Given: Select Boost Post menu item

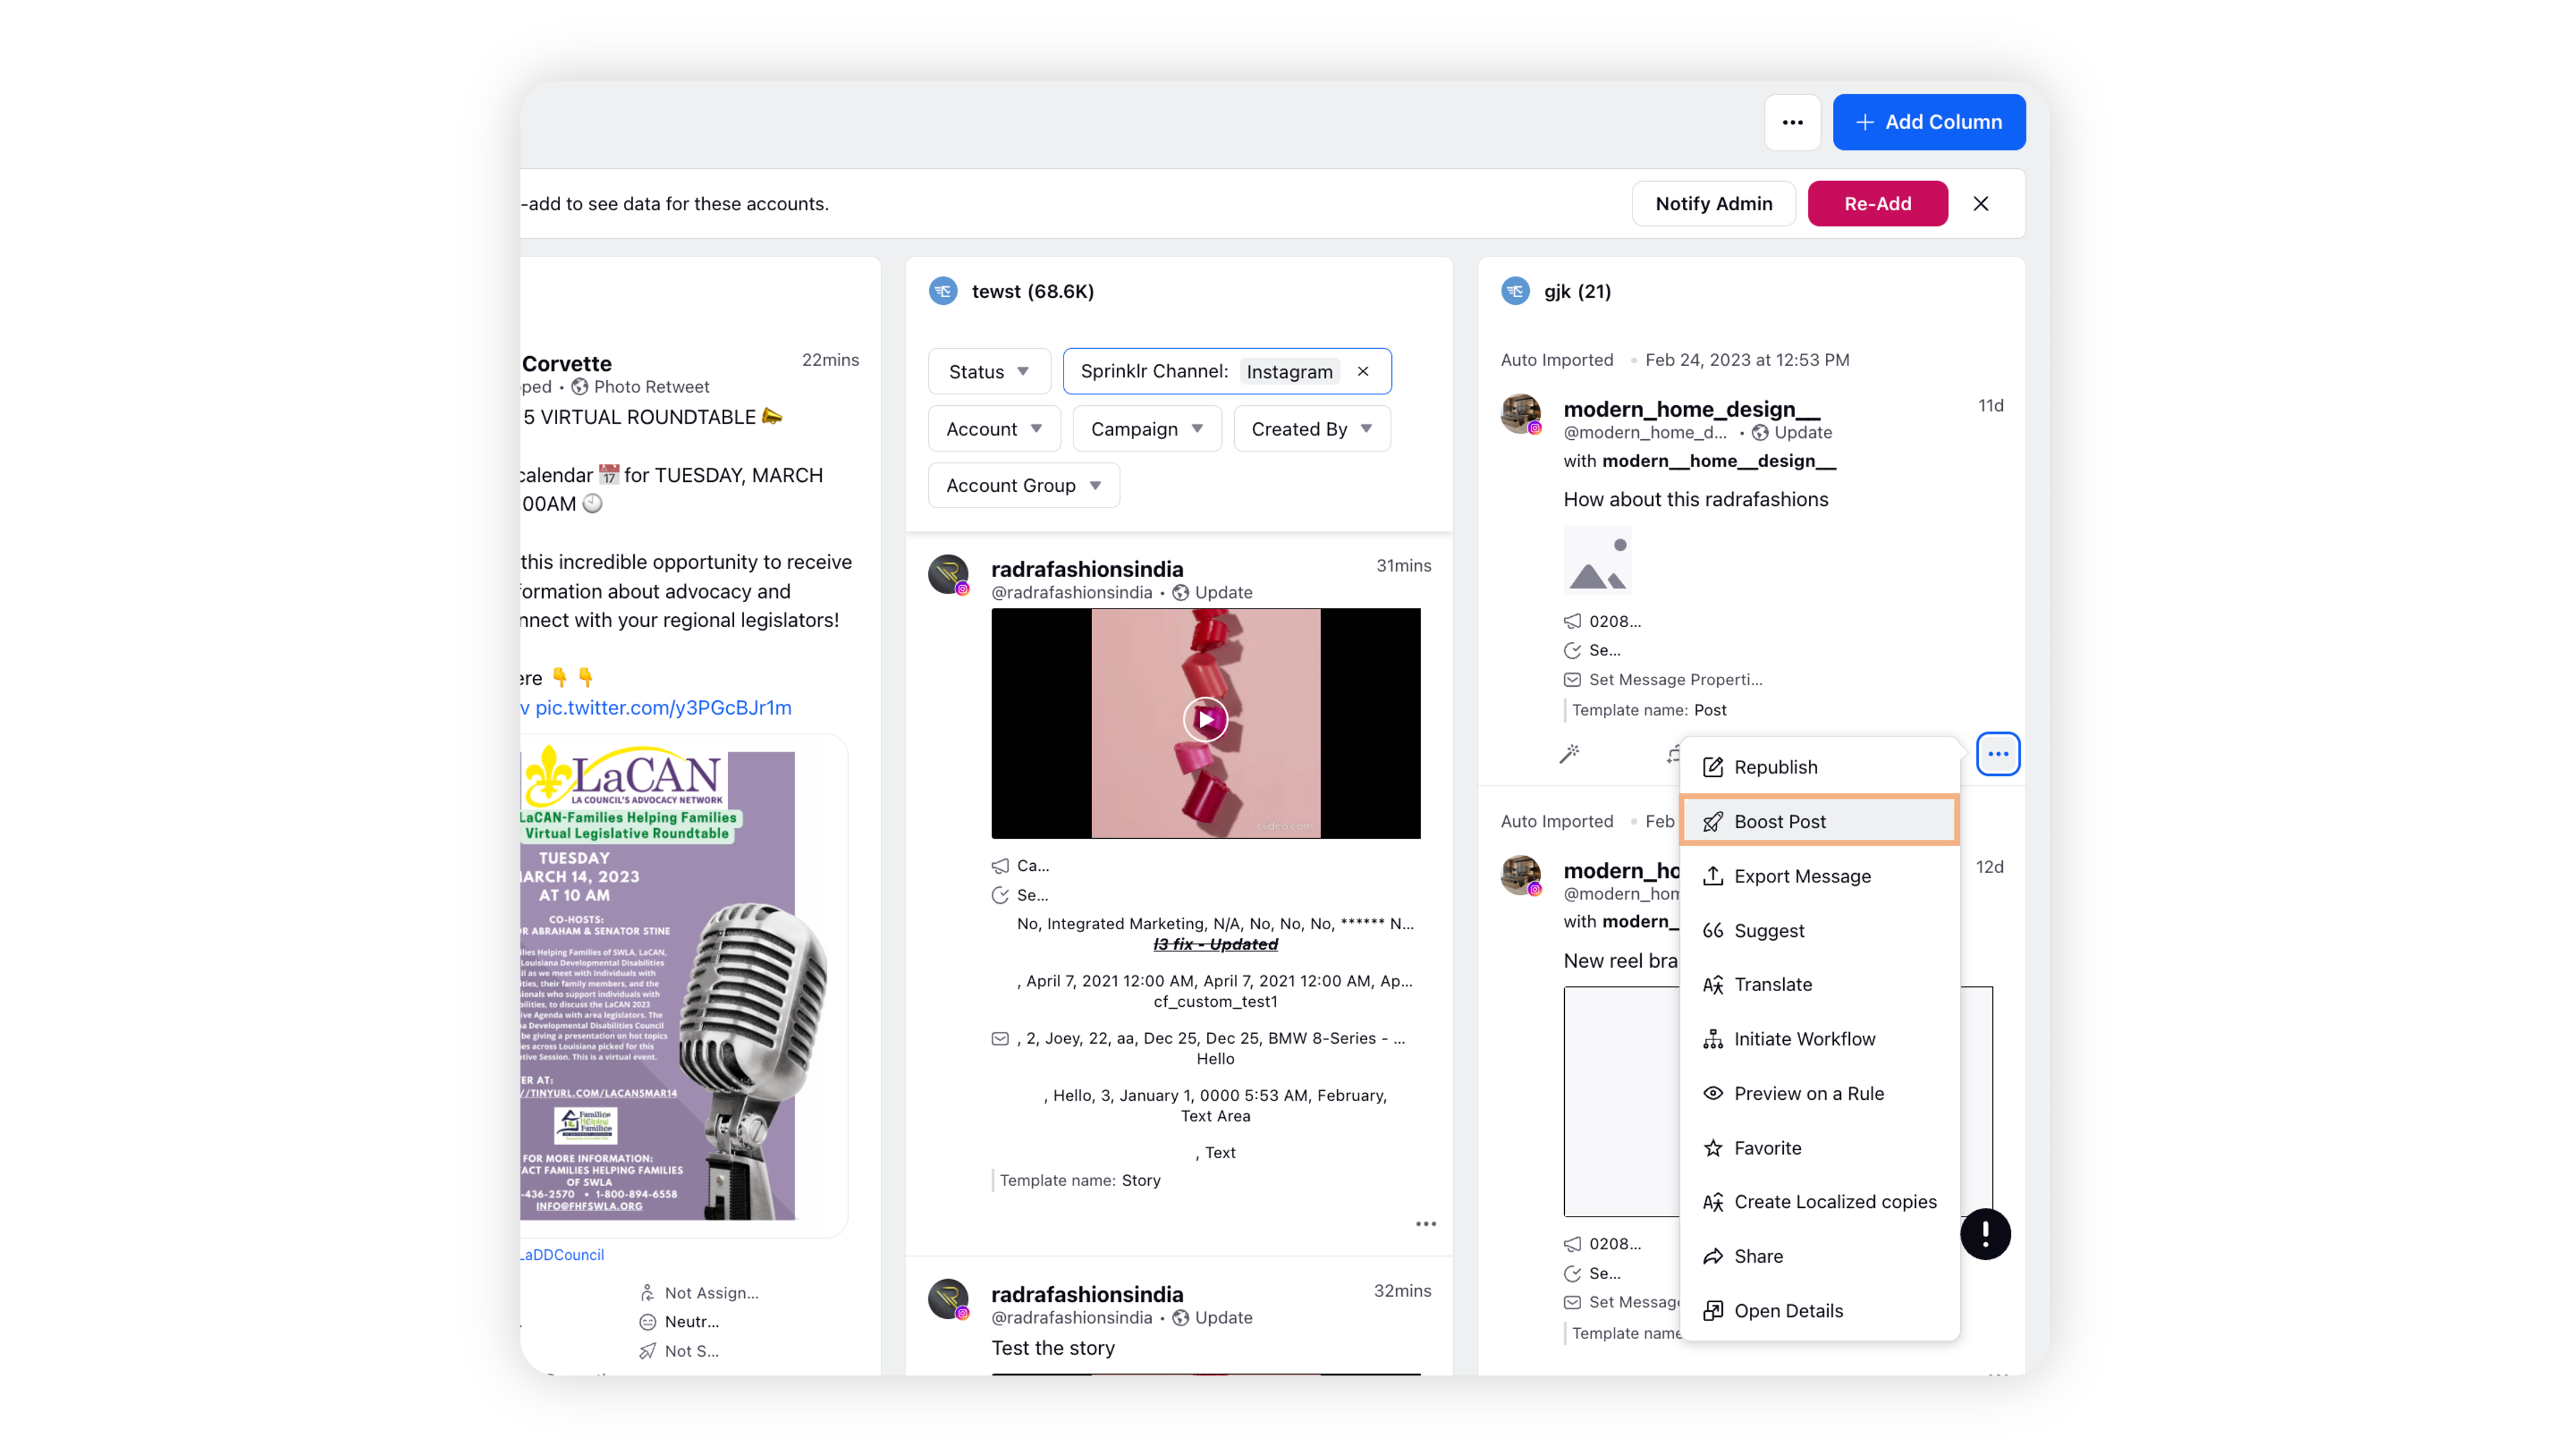Looking at the screenshot, I should point(1819,821).
